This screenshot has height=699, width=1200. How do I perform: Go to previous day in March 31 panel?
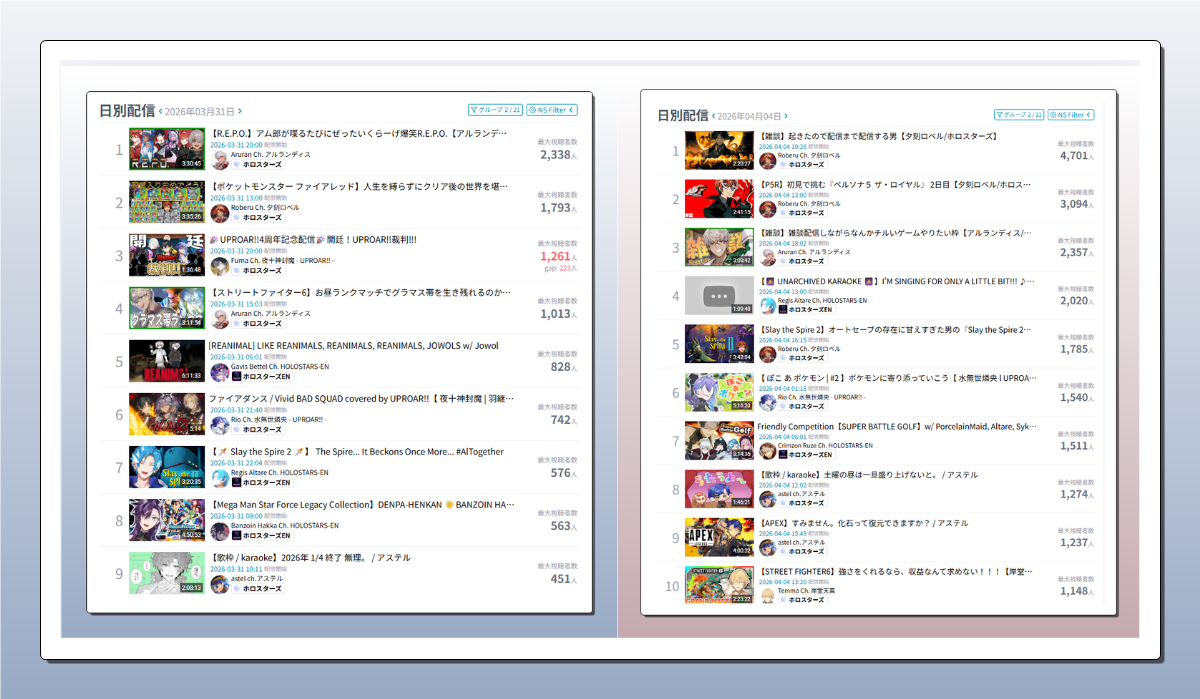pos(160,111)
